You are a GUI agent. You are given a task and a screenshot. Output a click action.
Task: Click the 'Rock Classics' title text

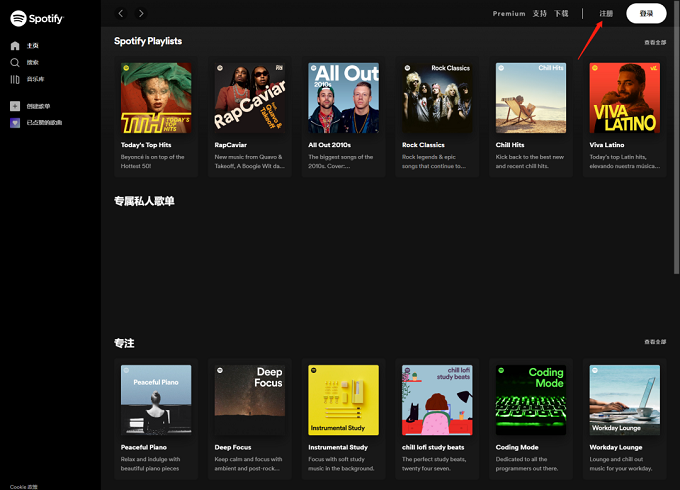coord(423,145)
